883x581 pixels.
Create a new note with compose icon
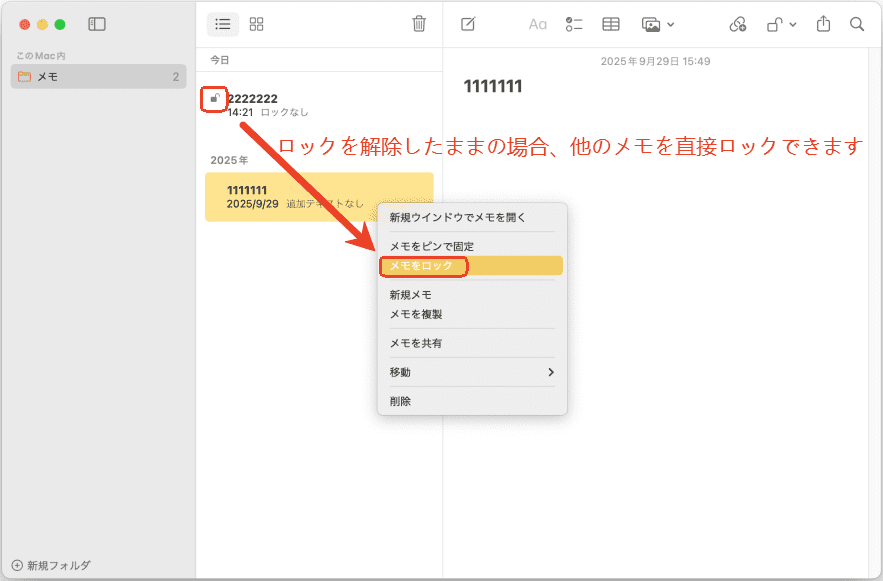tap(468, 24)
